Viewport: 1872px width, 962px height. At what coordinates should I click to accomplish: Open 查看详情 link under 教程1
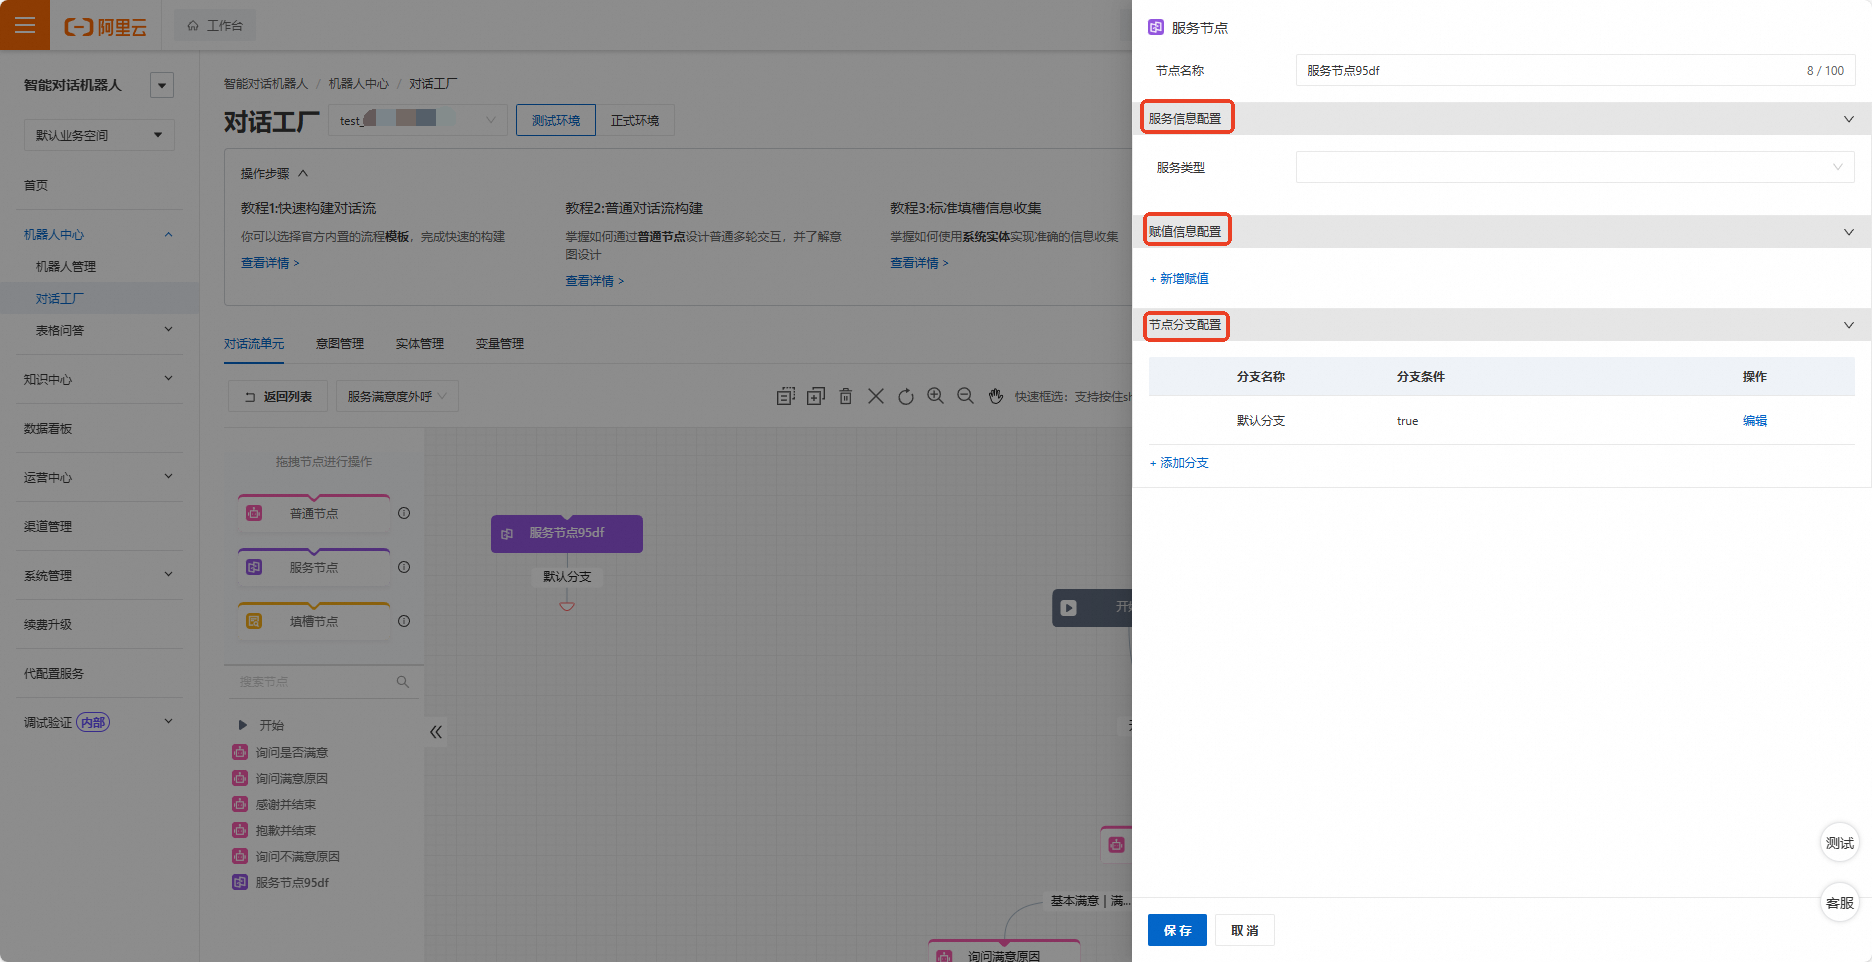pos(270,263)
